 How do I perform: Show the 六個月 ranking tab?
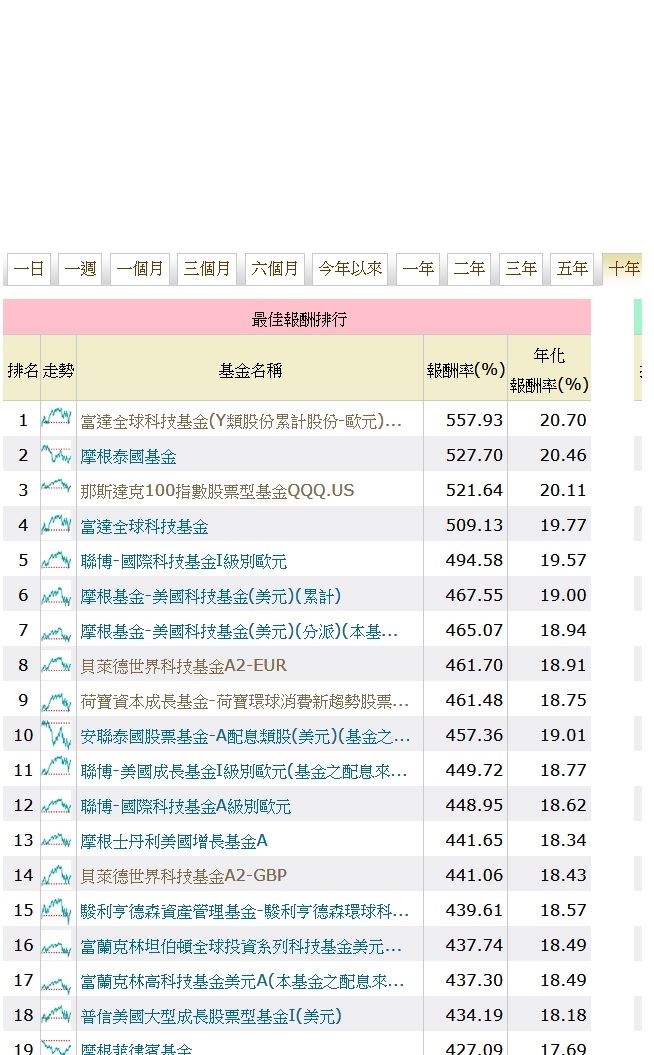point(275,269)
